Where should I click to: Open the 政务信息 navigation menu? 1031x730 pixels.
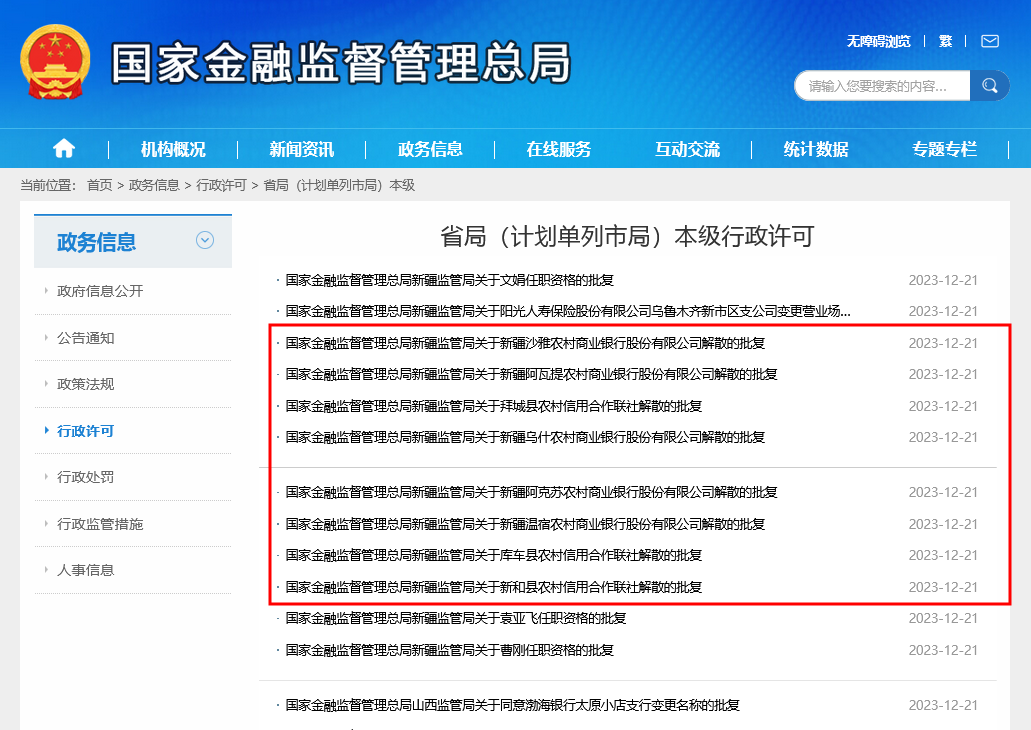click(x=430, y=149)
